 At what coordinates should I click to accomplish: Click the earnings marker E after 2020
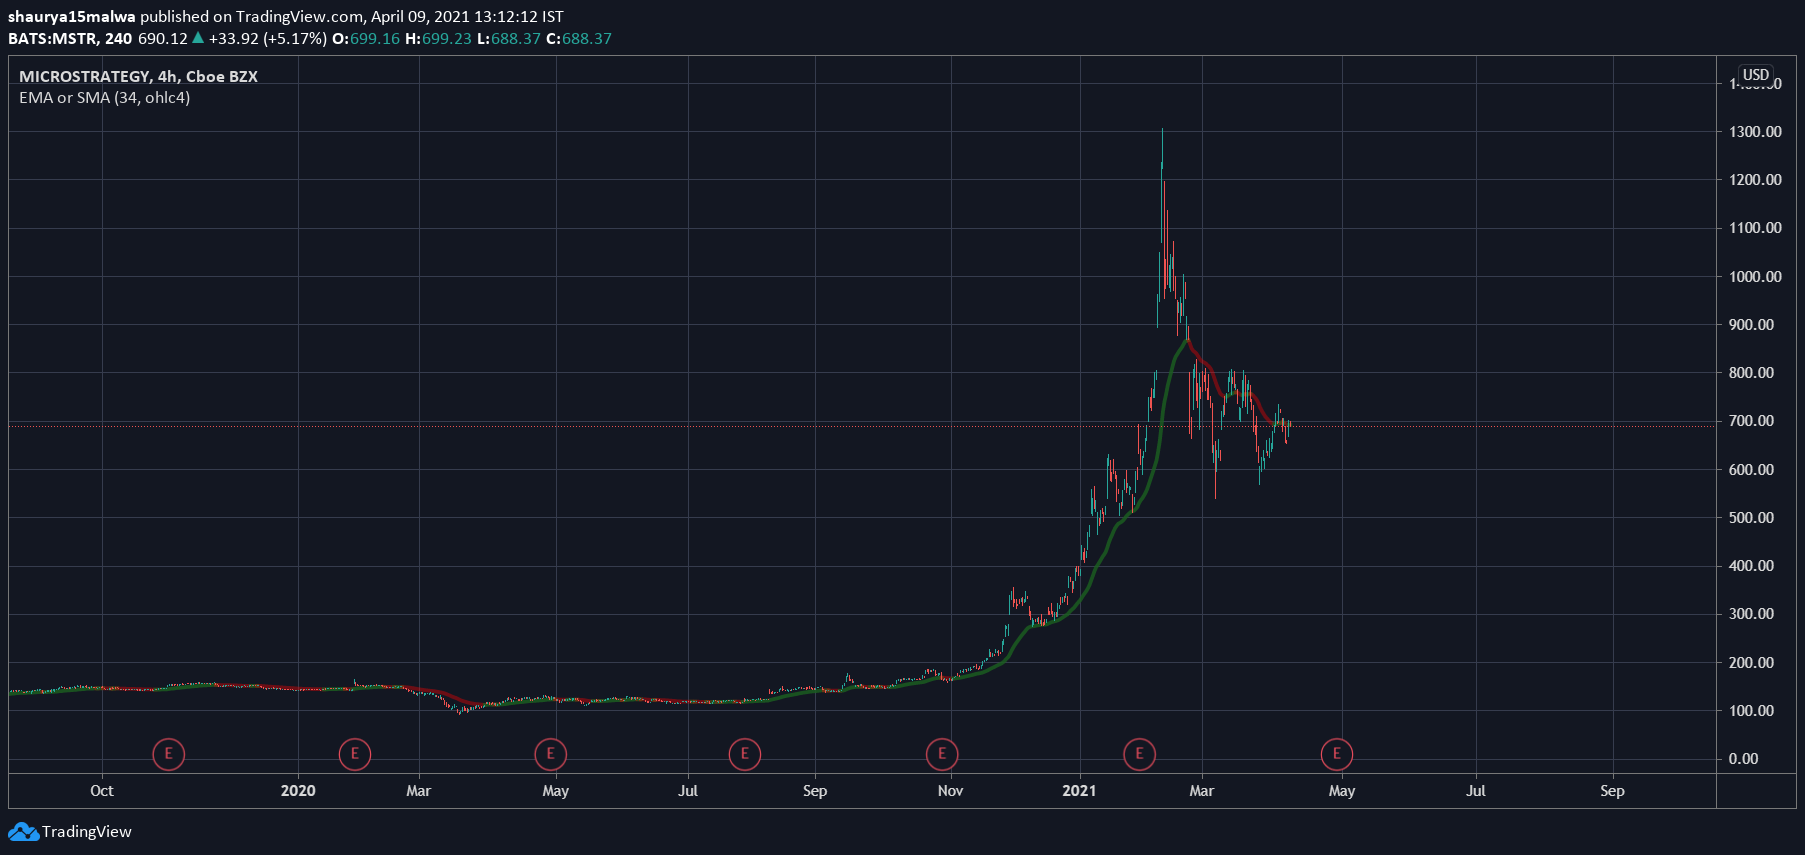354,754
